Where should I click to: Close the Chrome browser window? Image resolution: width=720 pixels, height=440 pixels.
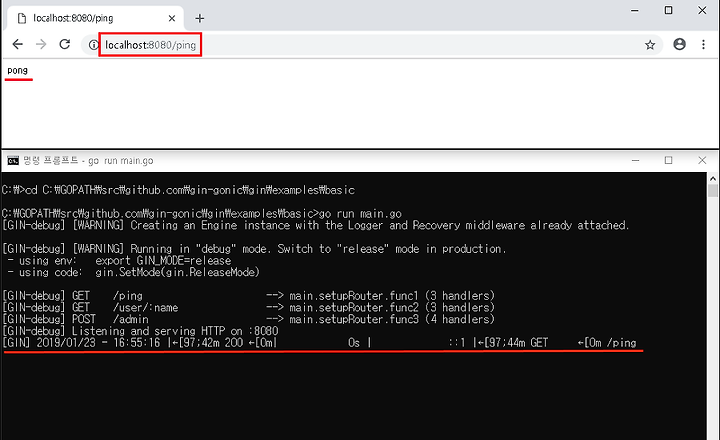click(x=702, y=10)
